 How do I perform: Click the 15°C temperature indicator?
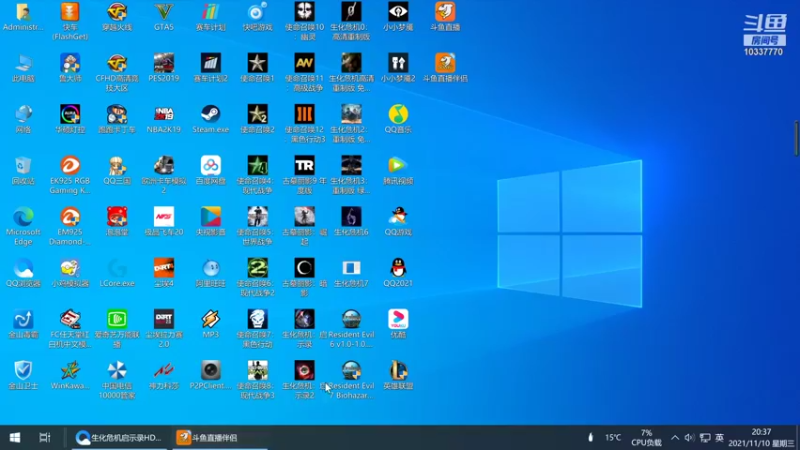(x=613, y=437)
